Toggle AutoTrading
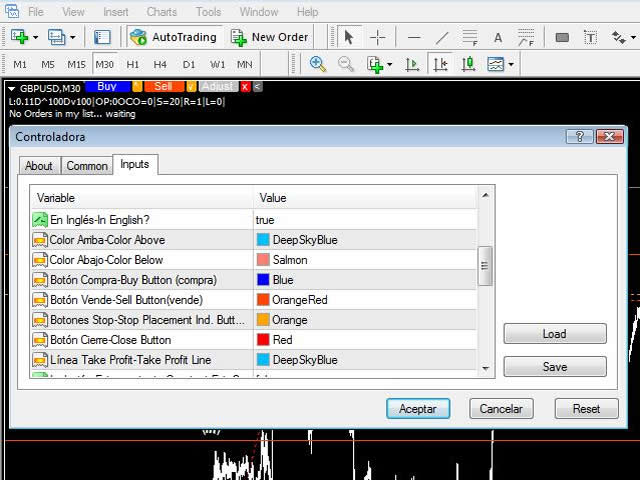The image size is (640, 480). point(173,37)
